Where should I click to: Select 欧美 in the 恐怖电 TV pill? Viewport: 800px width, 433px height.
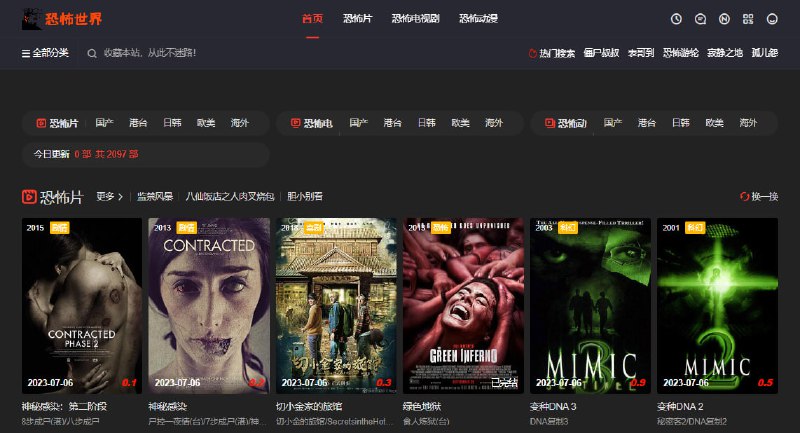point(460,123)
